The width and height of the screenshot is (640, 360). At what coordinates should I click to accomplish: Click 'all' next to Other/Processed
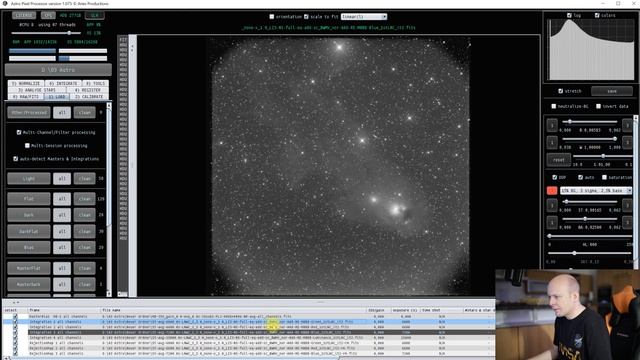(x=62, y=113)
